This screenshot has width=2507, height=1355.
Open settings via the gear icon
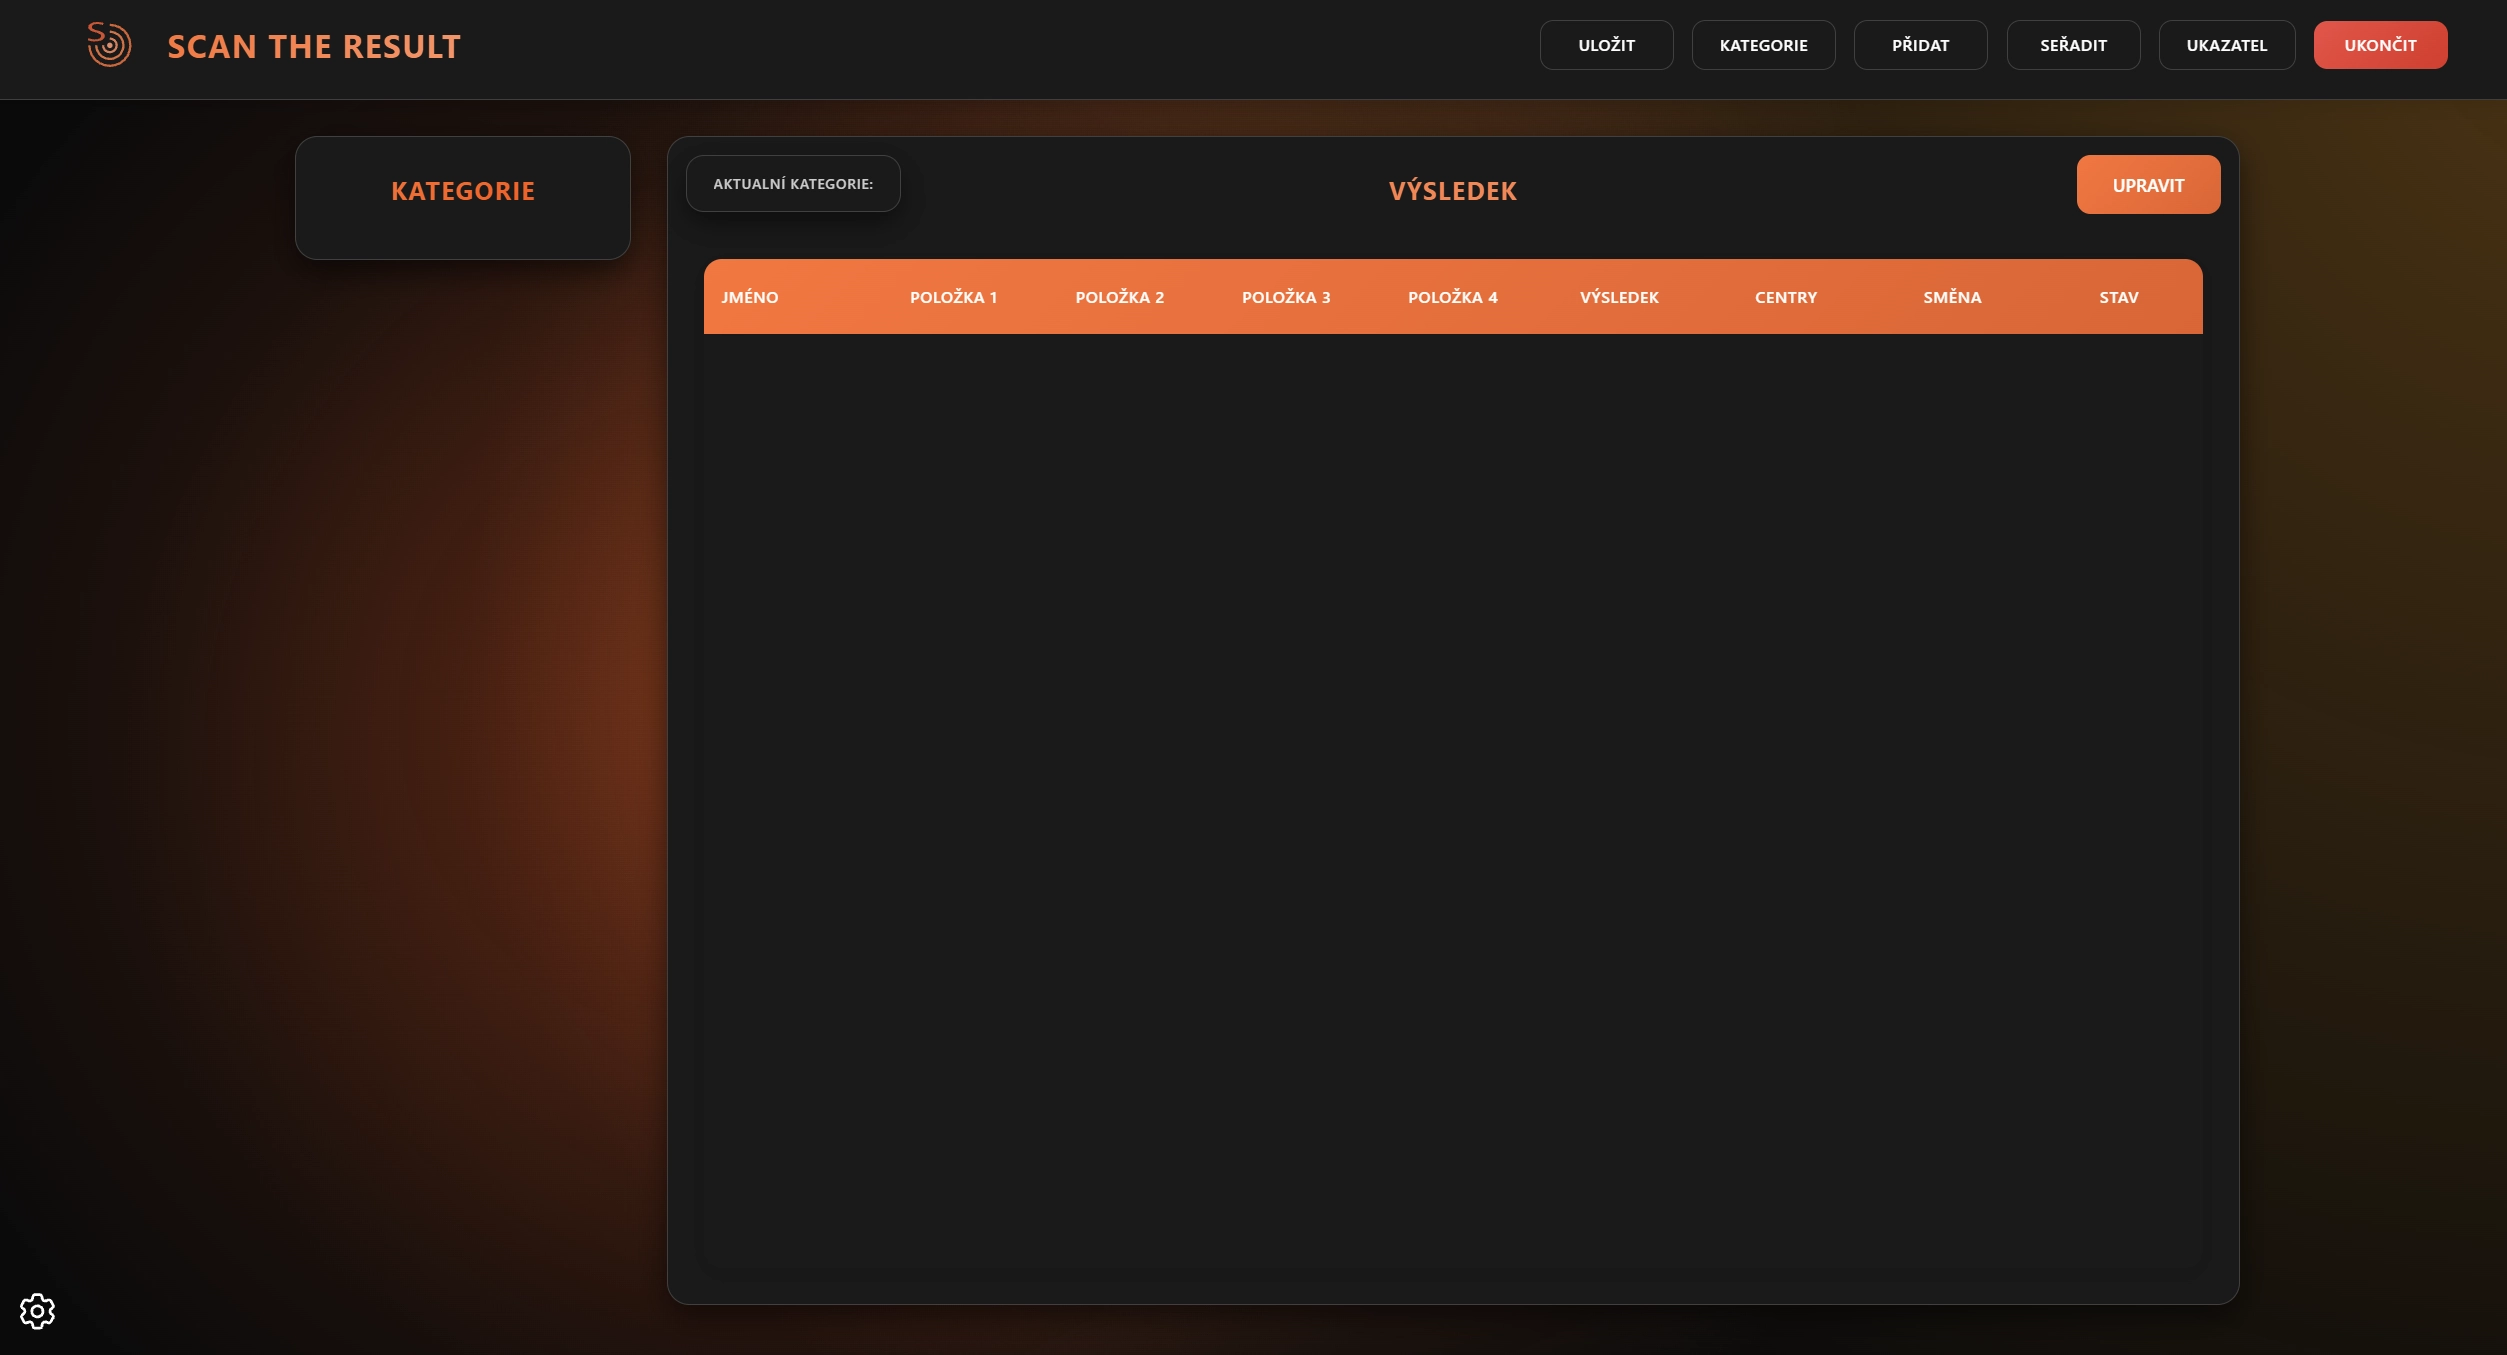38,1310
